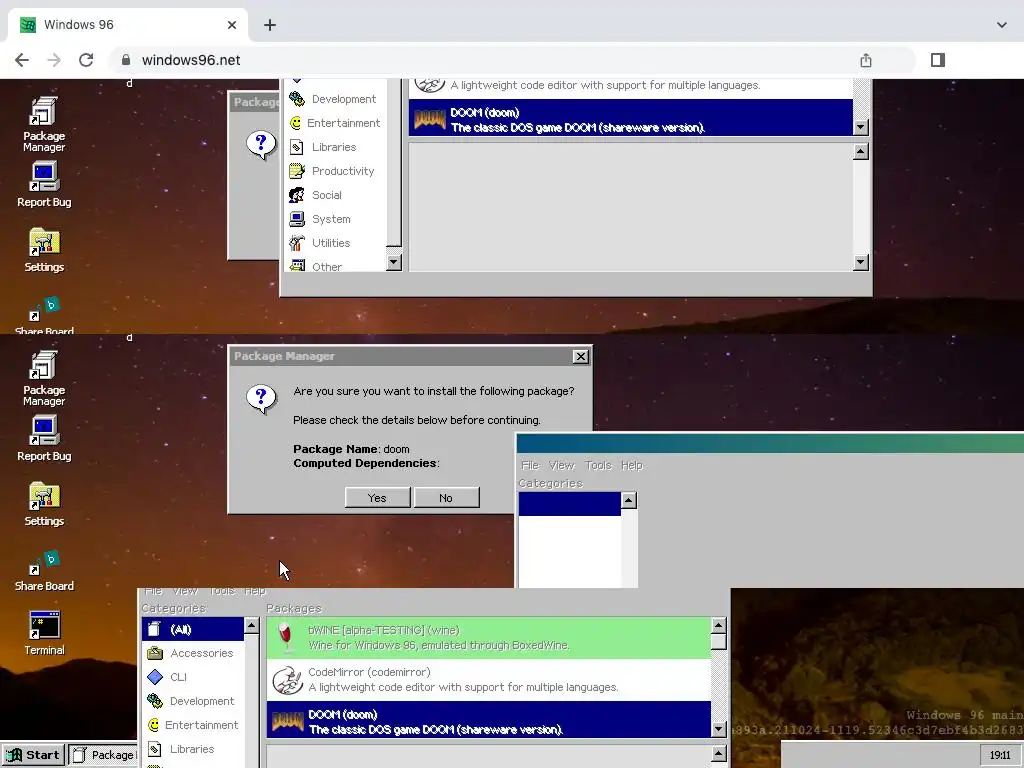Image resolution: width=1024 pixels, height=768 pixels.
Task: Click the browser share page icon
Action: pos(866,60)
